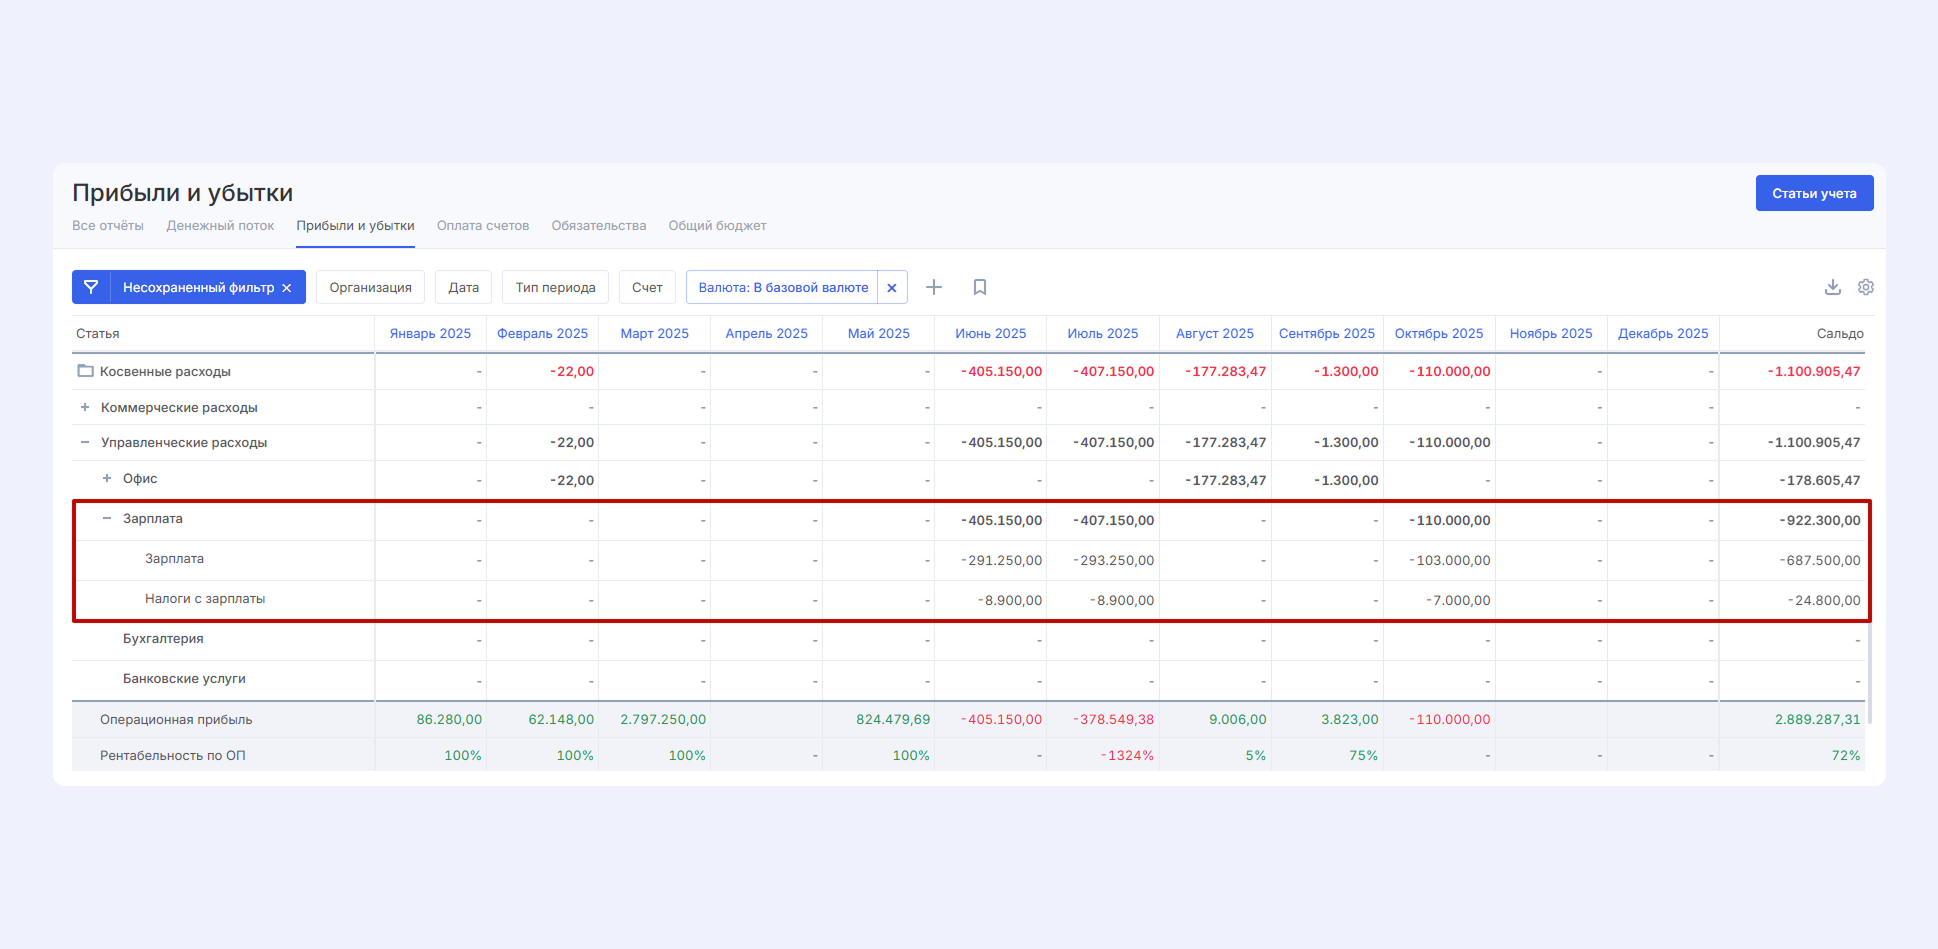Collapse the Управленческие расходы row
Viewport: 1938px width, 949px height.
coord(85,442)
